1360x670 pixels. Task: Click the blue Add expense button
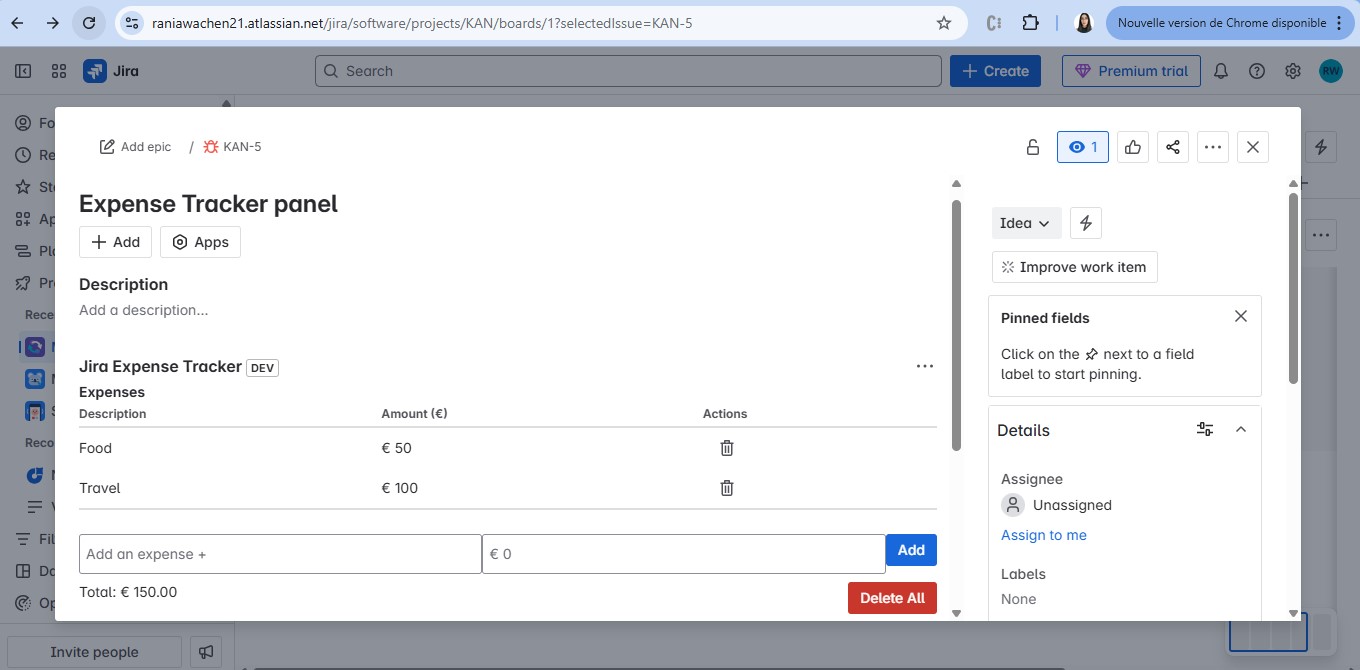pos(911,550)
